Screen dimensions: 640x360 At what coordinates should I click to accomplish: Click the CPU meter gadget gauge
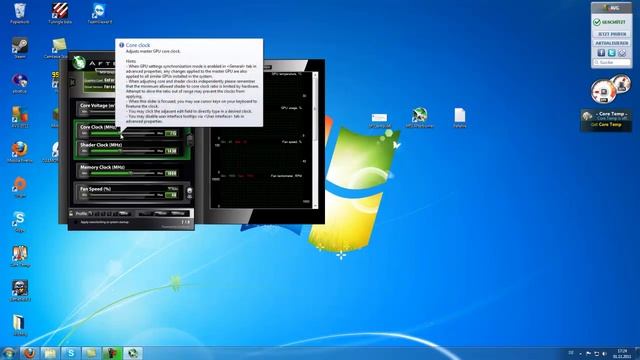click(x=603, y=91)
